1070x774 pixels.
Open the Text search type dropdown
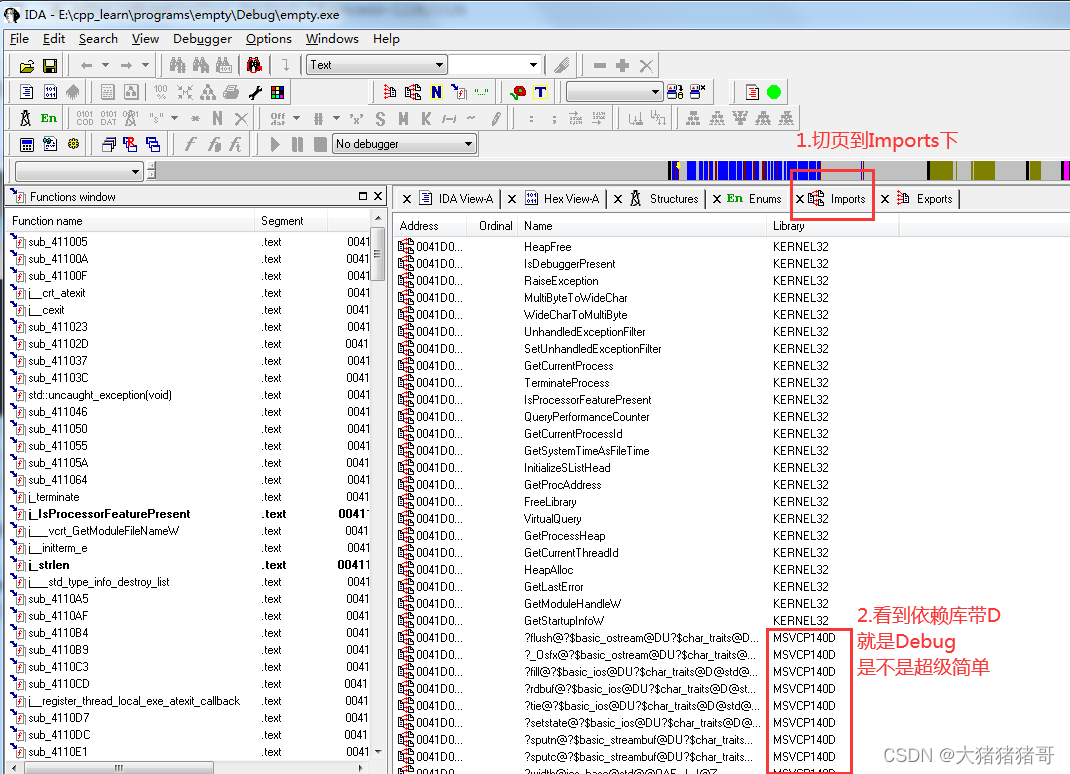coord(439,66)
